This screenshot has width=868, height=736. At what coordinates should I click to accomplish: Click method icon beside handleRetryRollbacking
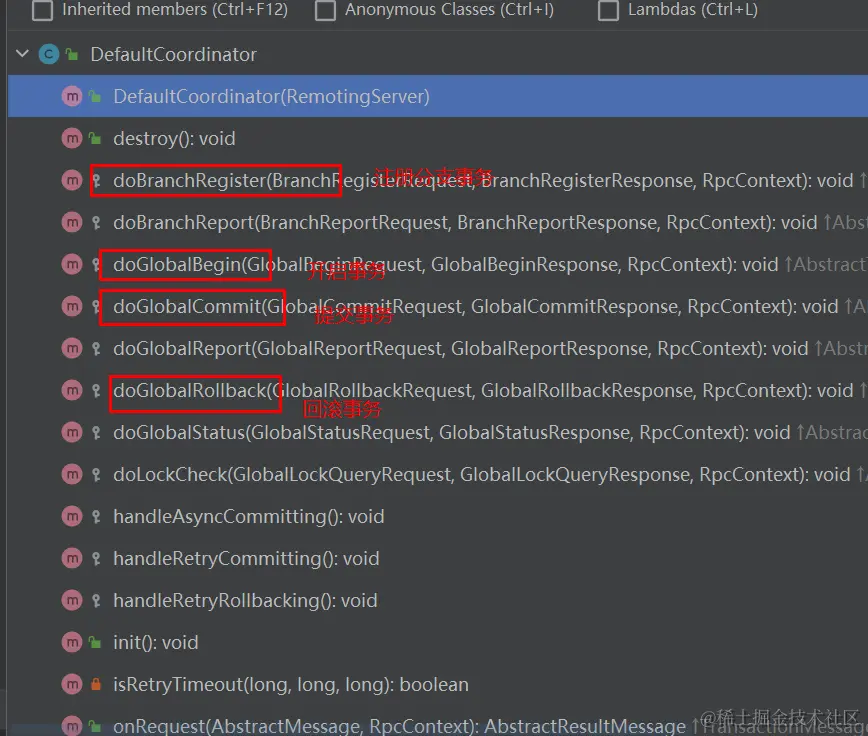[x=71, y=601]
